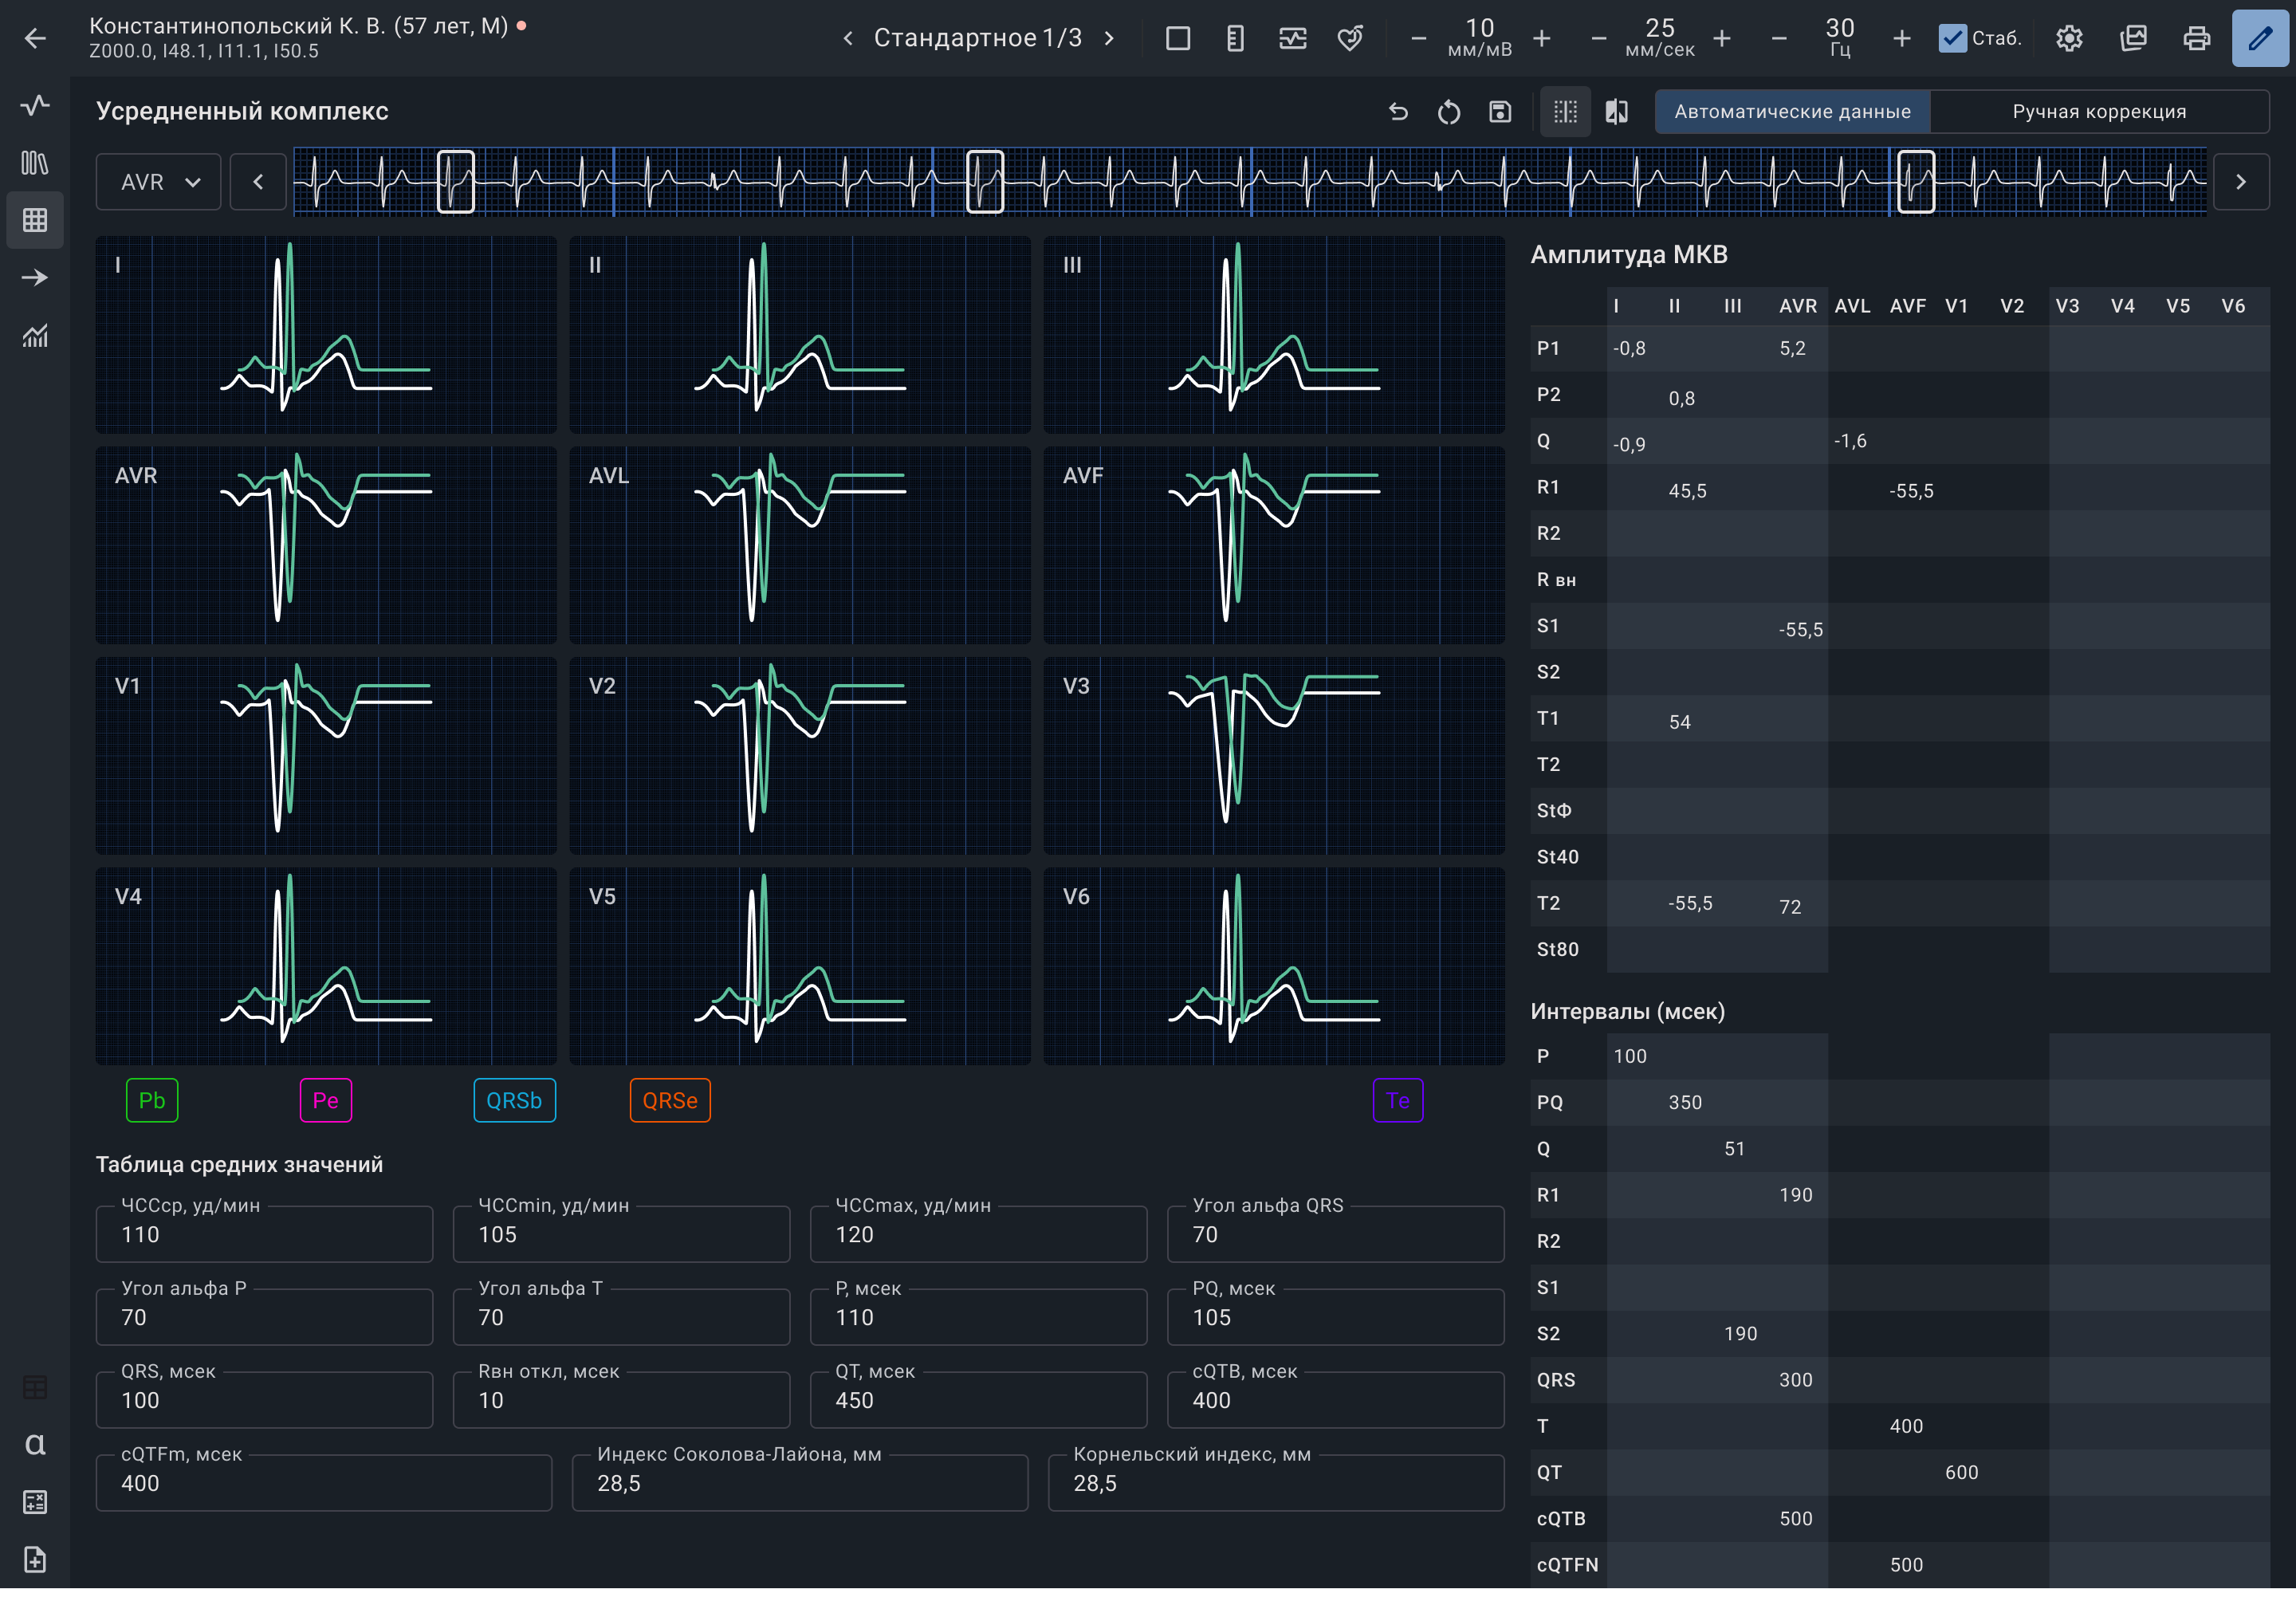Open the ECG waveform sidebar icon
Screen dimensions: 2296x1597
[35, 105]
